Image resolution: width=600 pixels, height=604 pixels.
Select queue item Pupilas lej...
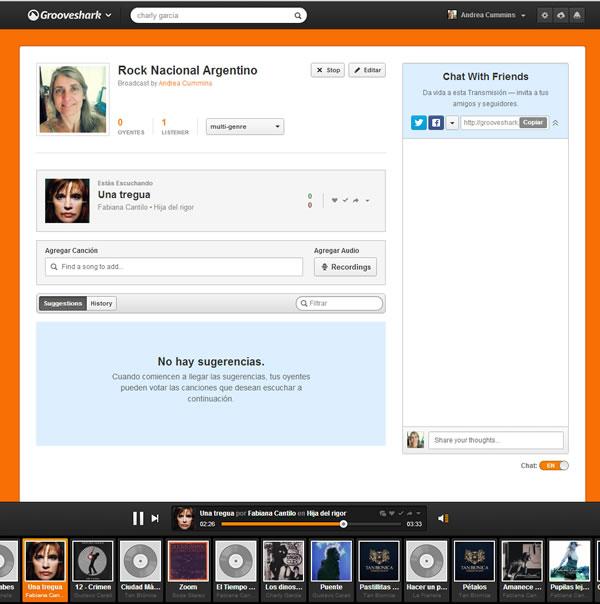tap(570, 569)
